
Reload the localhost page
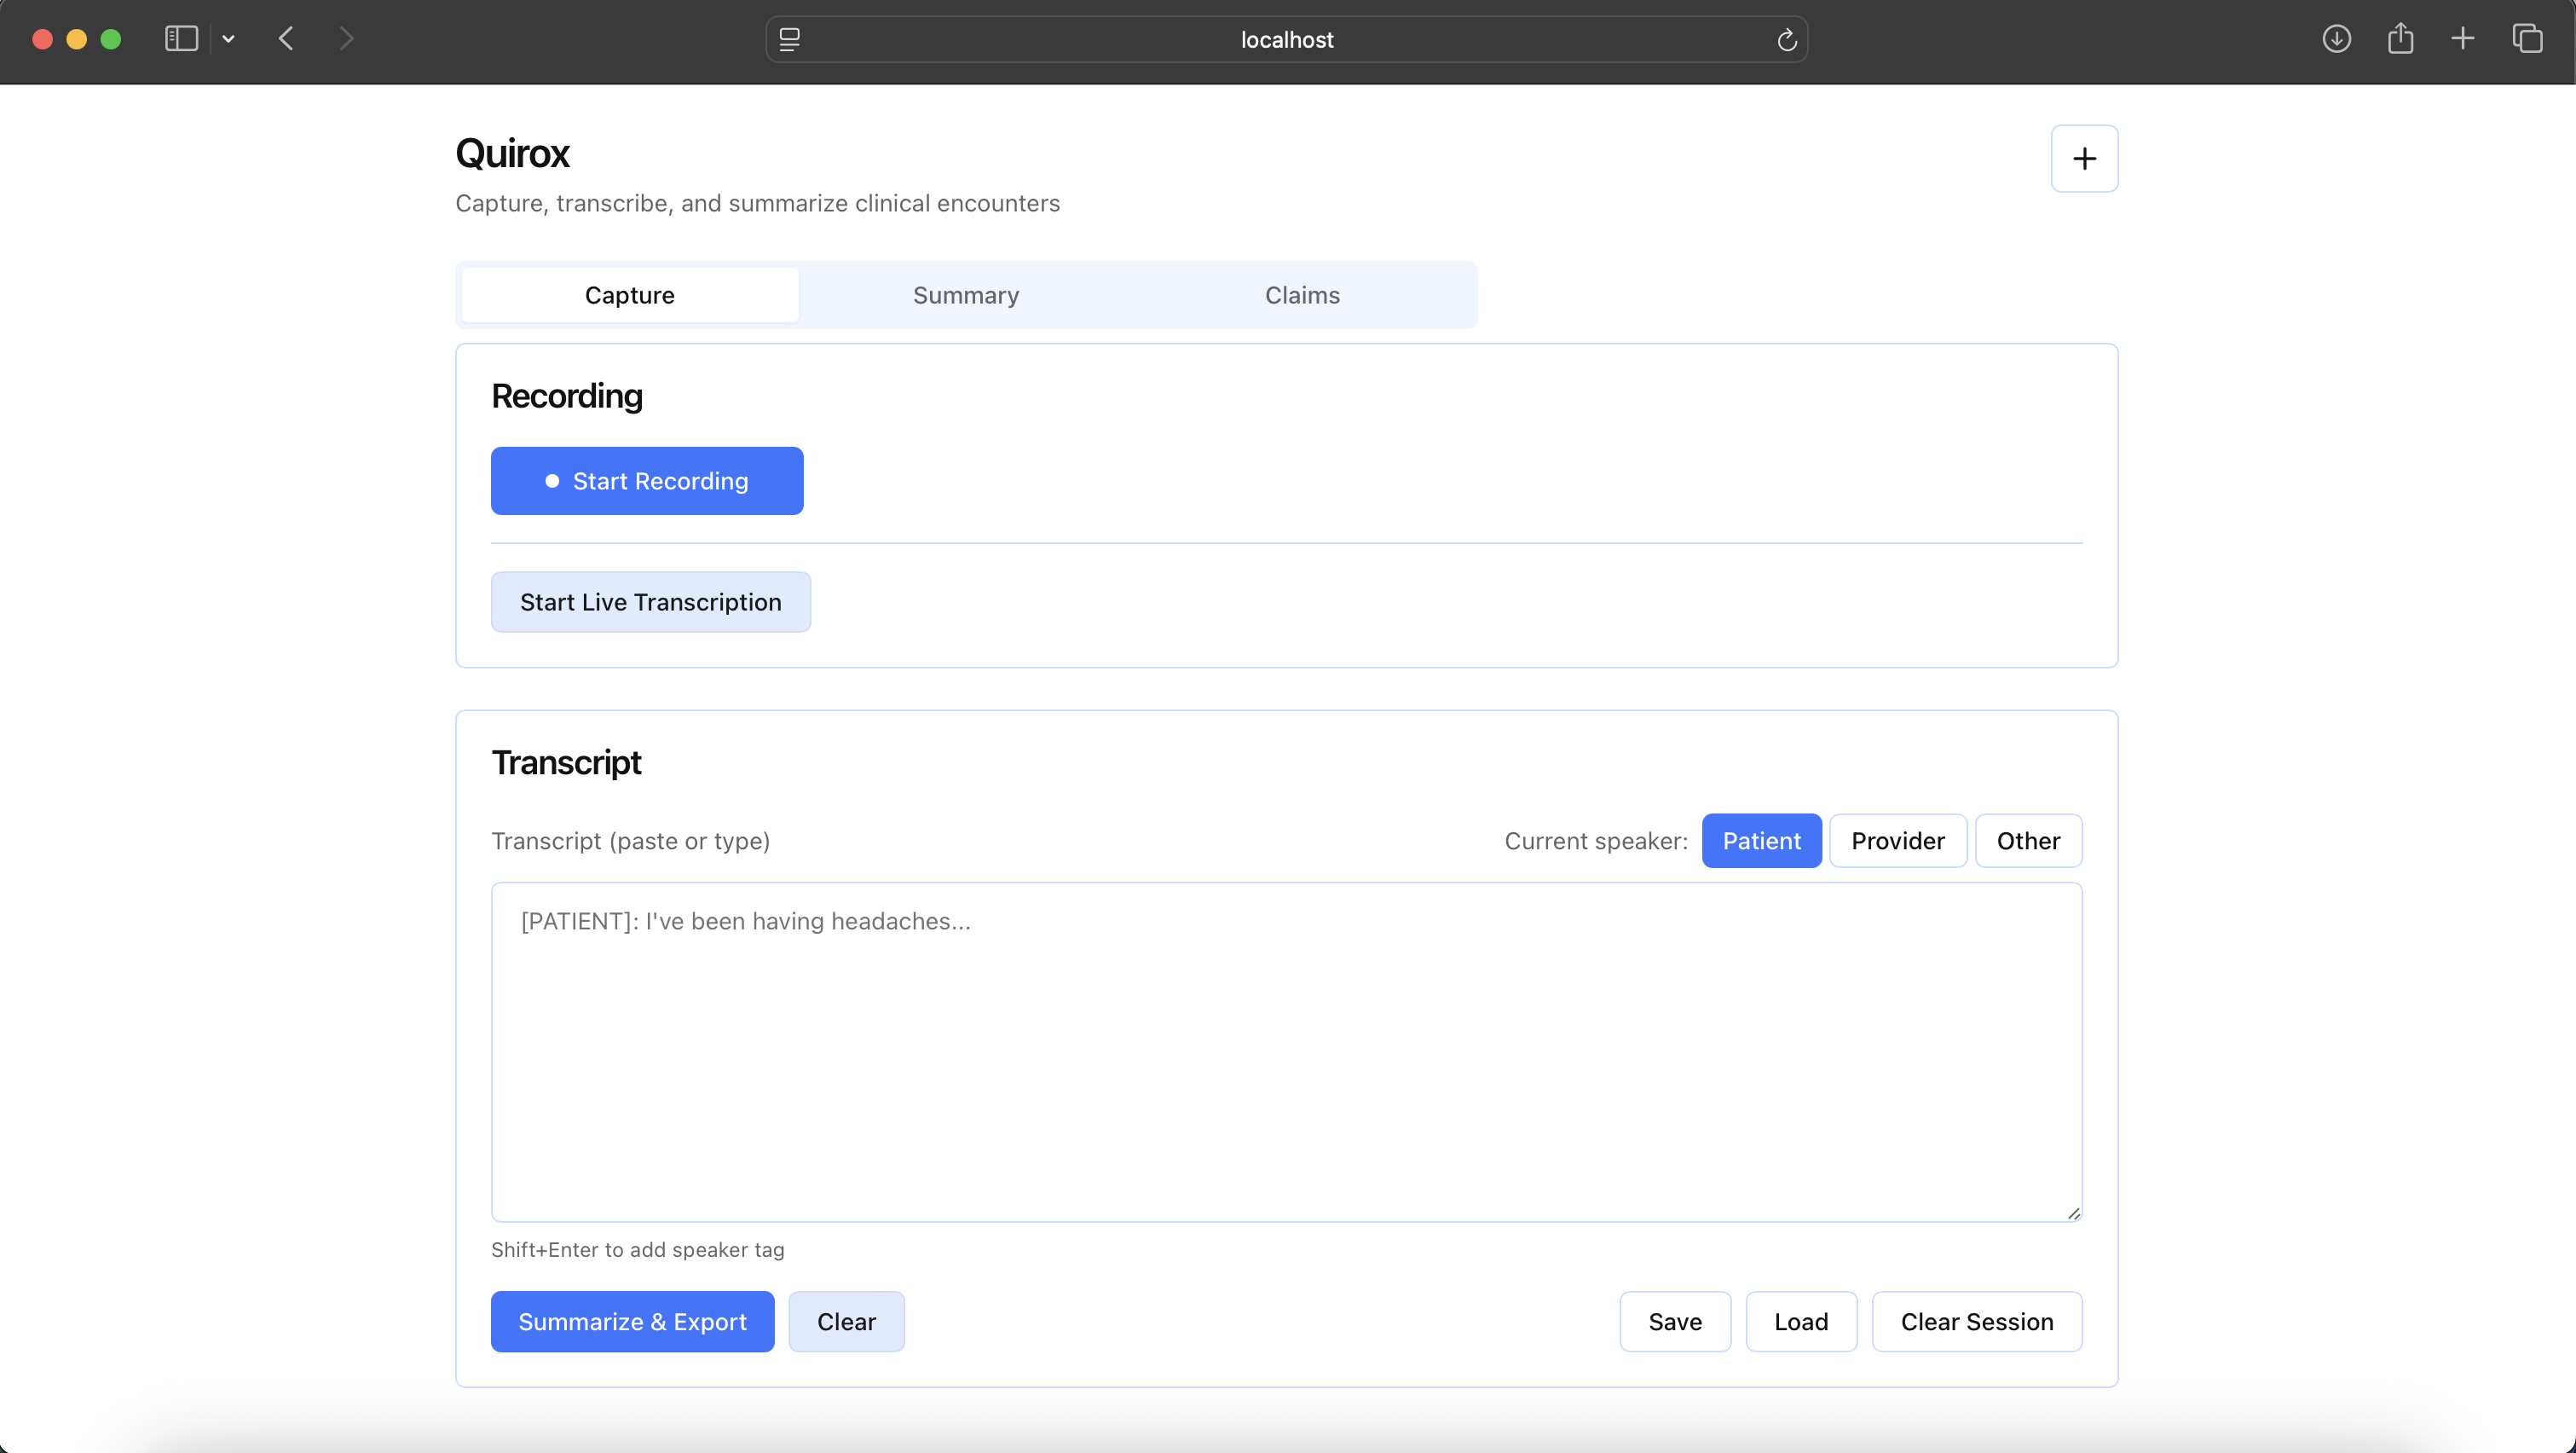point(1787,40)
